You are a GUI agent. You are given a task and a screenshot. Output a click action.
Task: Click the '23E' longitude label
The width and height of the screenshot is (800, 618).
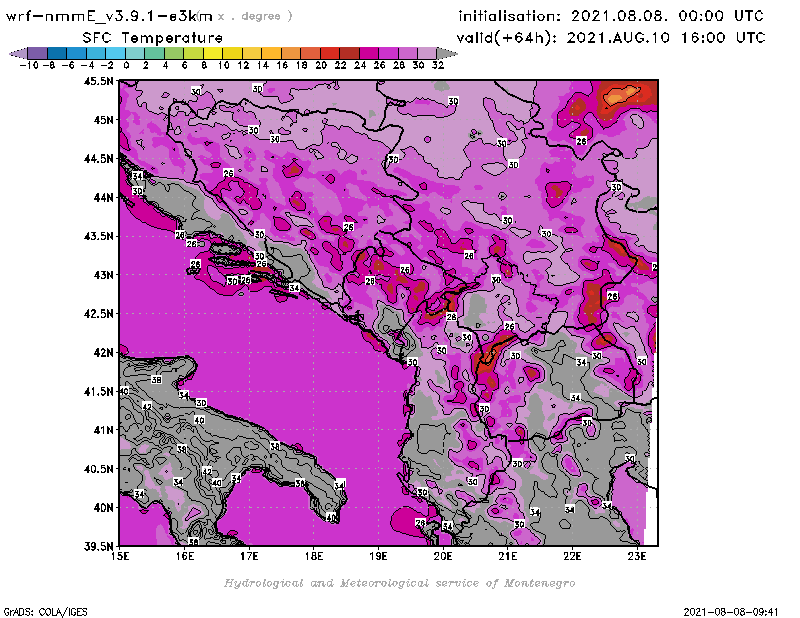pyautogui.click(x=637, y=556)
